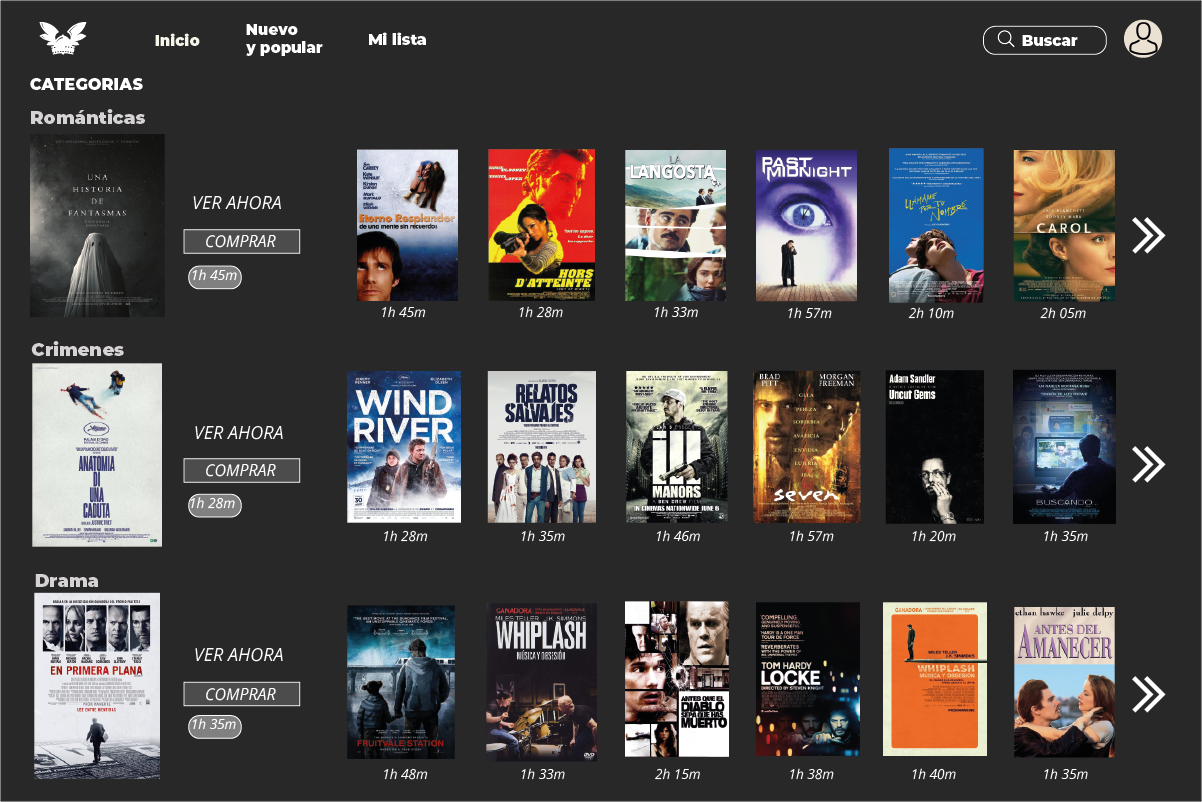1202x802 pixels.
Task: Click VER AHORA in Románticas row
Action: (237, 203)
